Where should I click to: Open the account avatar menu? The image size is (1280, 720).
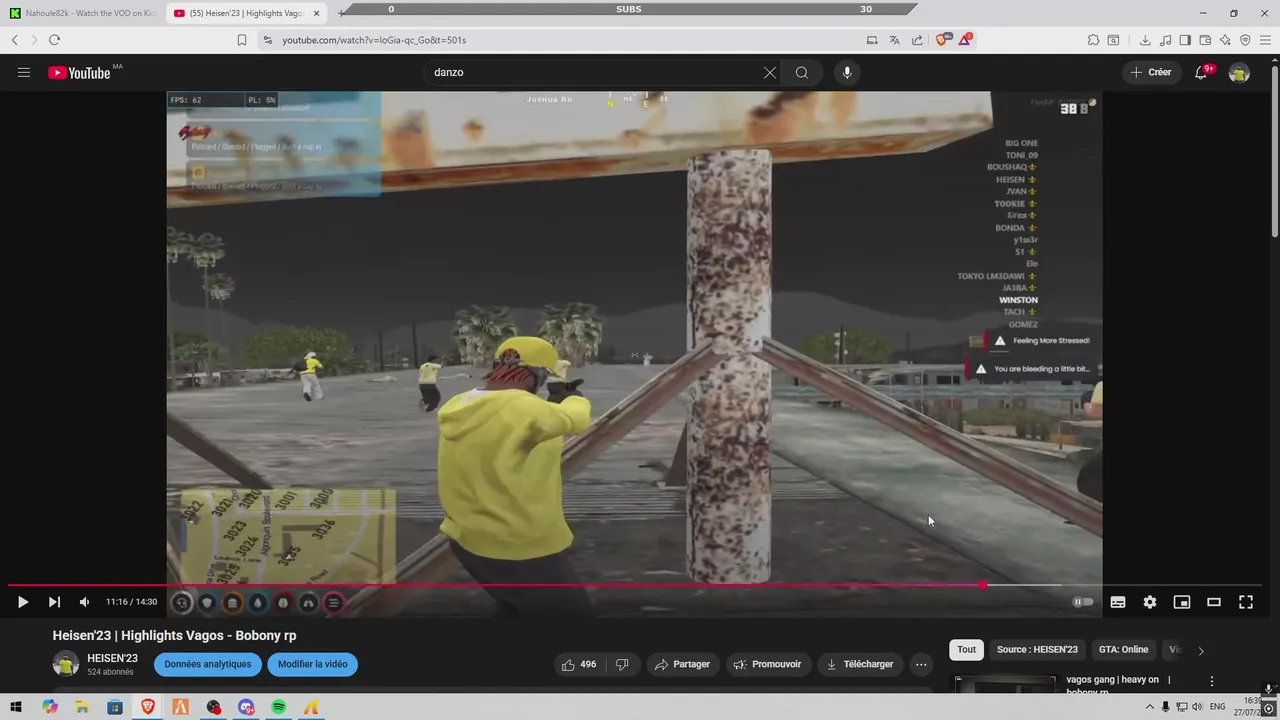tap(1239, 72)
